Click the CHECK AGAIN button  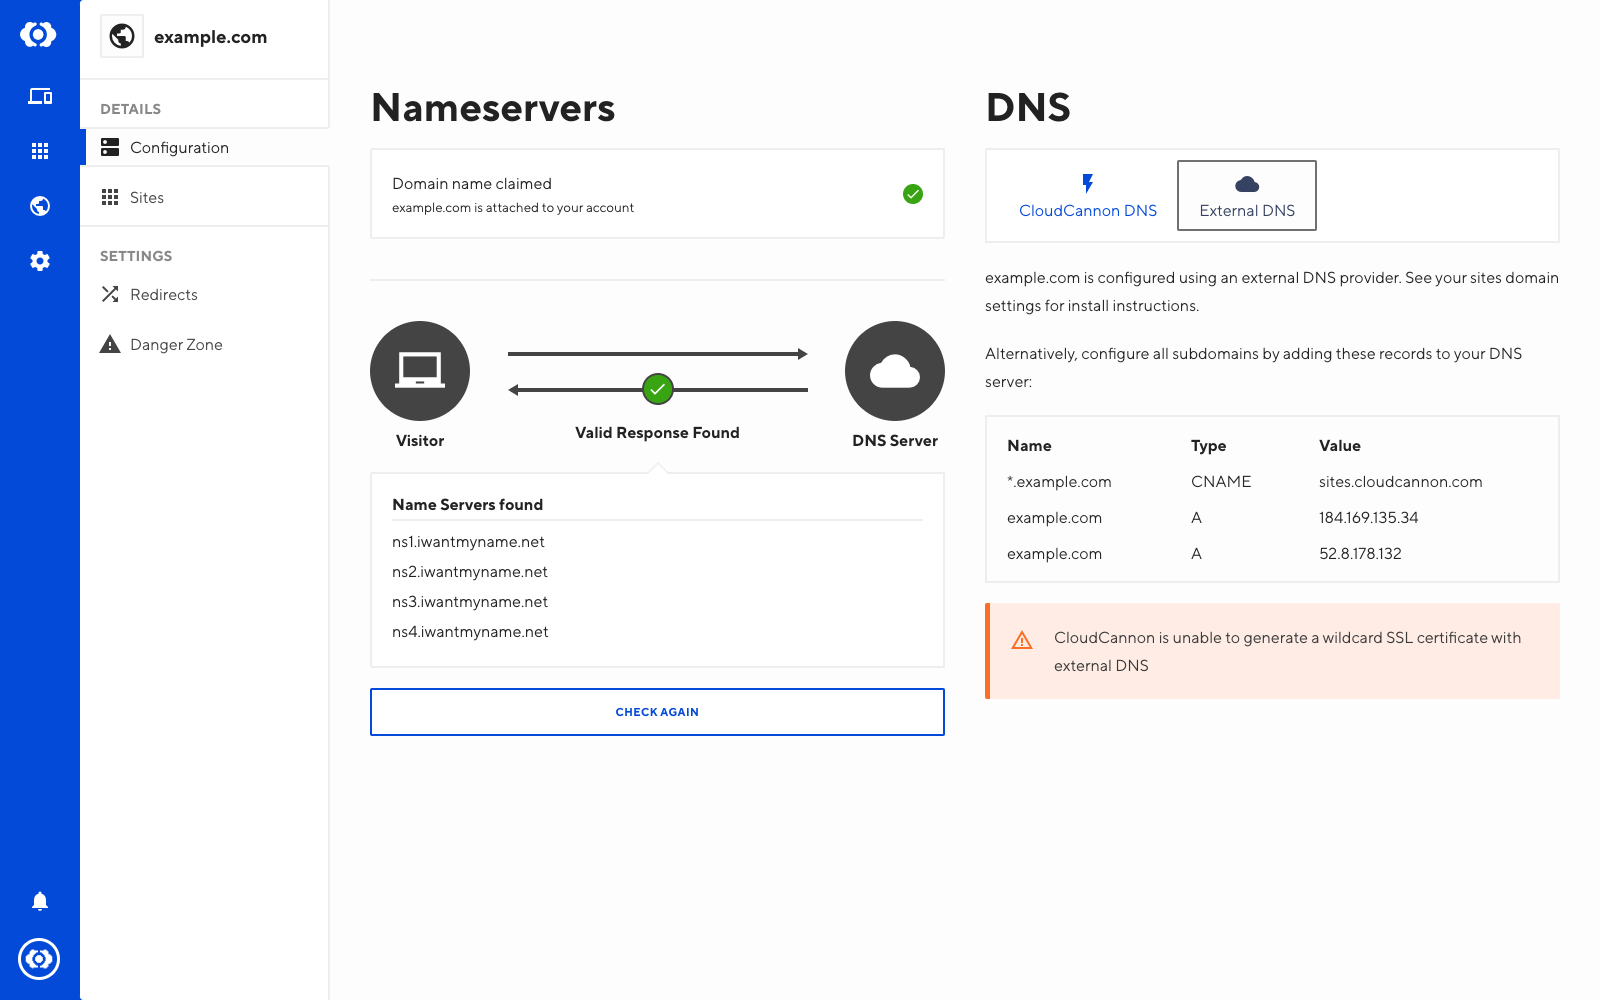click(x=657, y=712)
